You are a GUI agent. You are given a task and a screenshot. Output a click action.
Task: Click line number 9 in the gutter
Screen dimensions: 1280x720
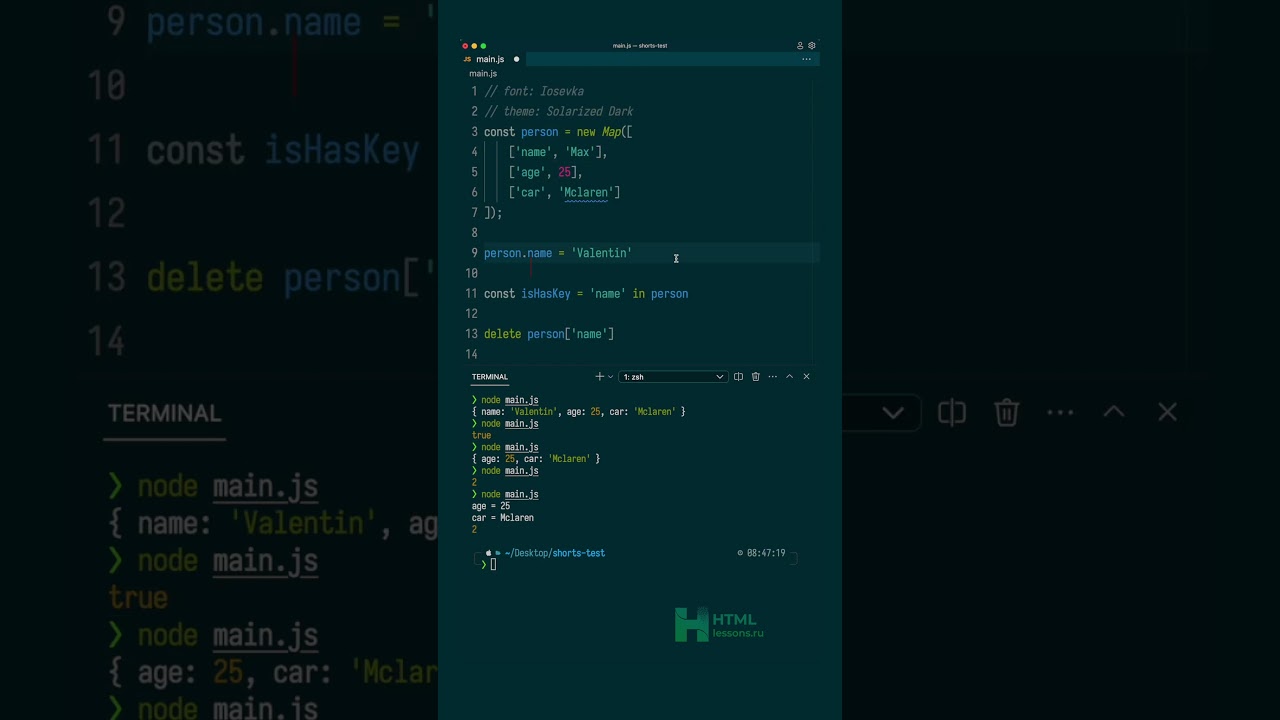tap(474, 253)
